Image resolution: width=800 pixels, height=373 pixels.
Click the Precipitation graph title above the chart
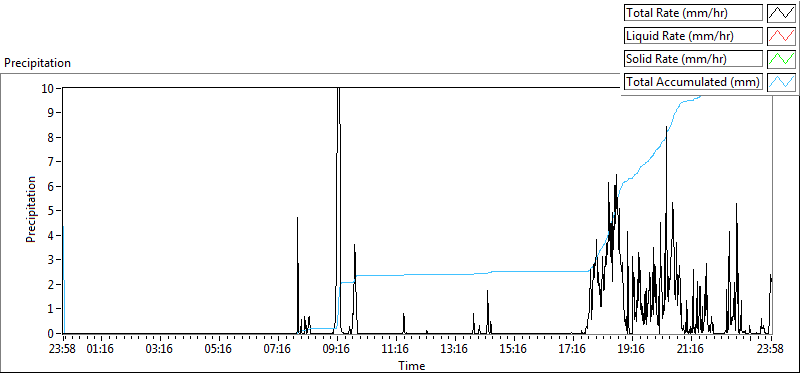pos(37,63)
